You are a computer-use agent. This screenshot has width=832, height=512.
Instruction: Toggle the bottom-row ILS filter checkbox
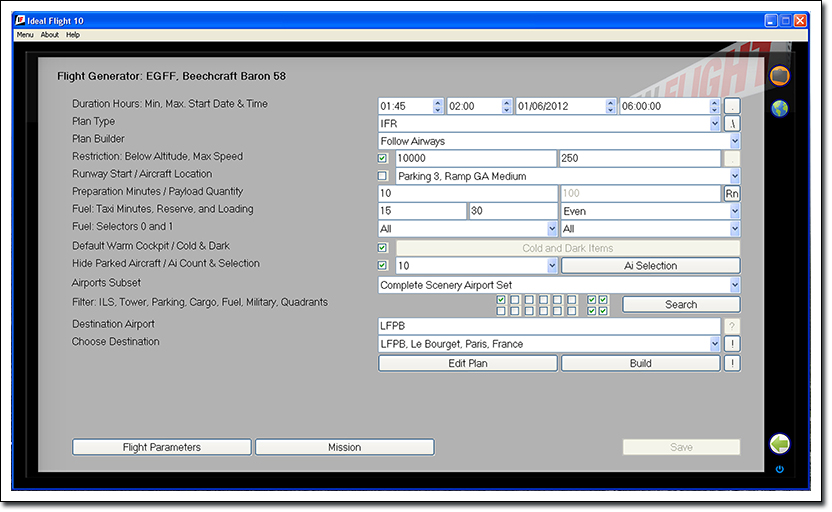tap(501, 311)
